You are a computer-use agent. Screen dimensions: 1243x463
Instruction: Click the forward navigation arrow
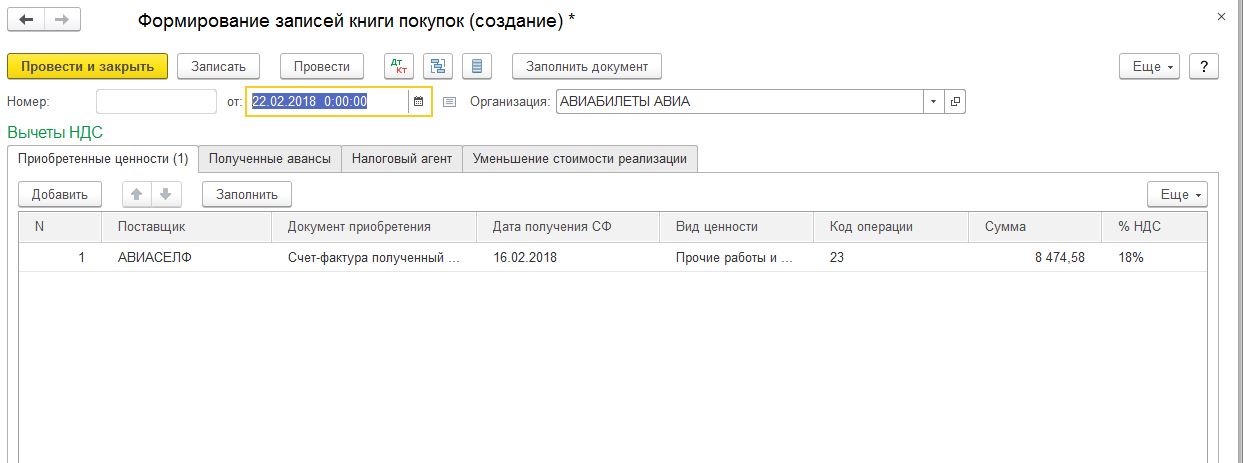(62, 20)
